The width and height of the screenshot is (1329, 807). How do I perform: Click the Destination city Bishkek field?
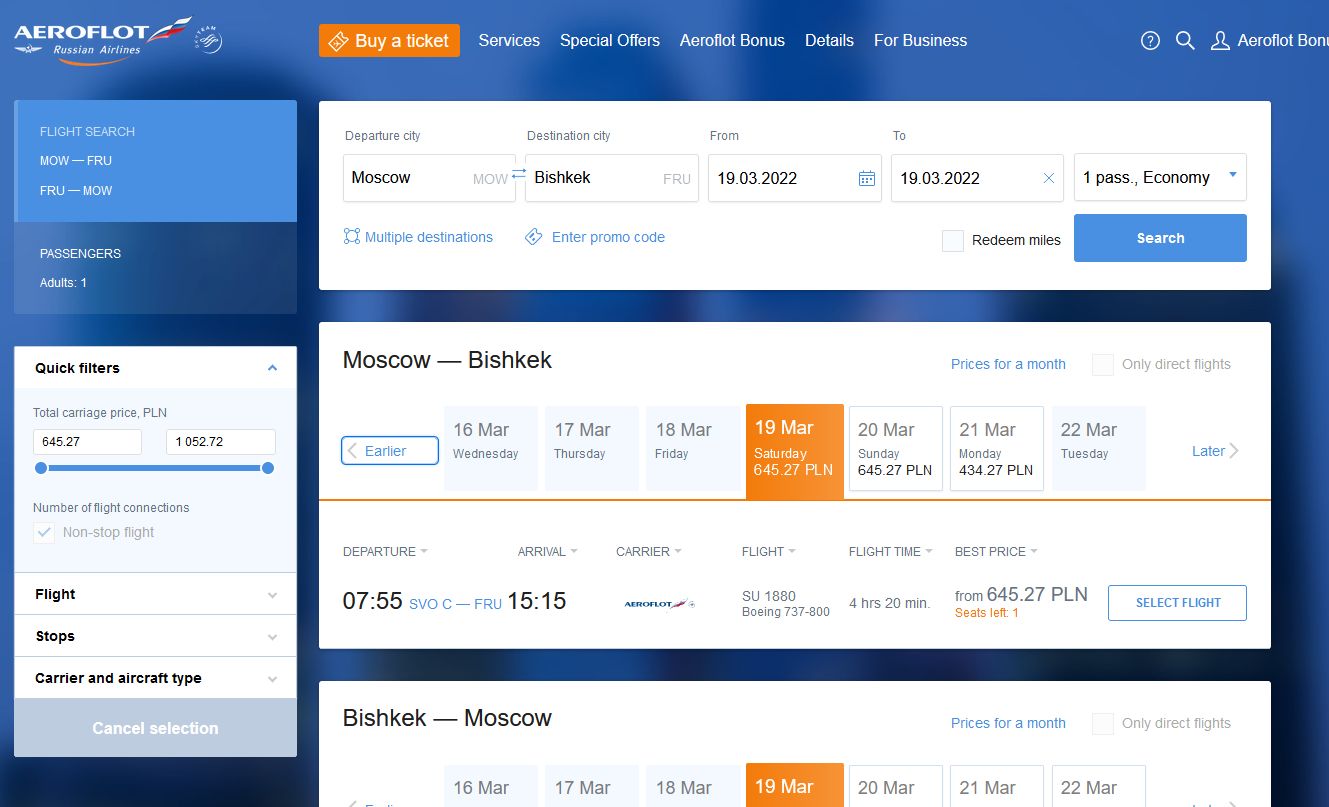[612, 178]
